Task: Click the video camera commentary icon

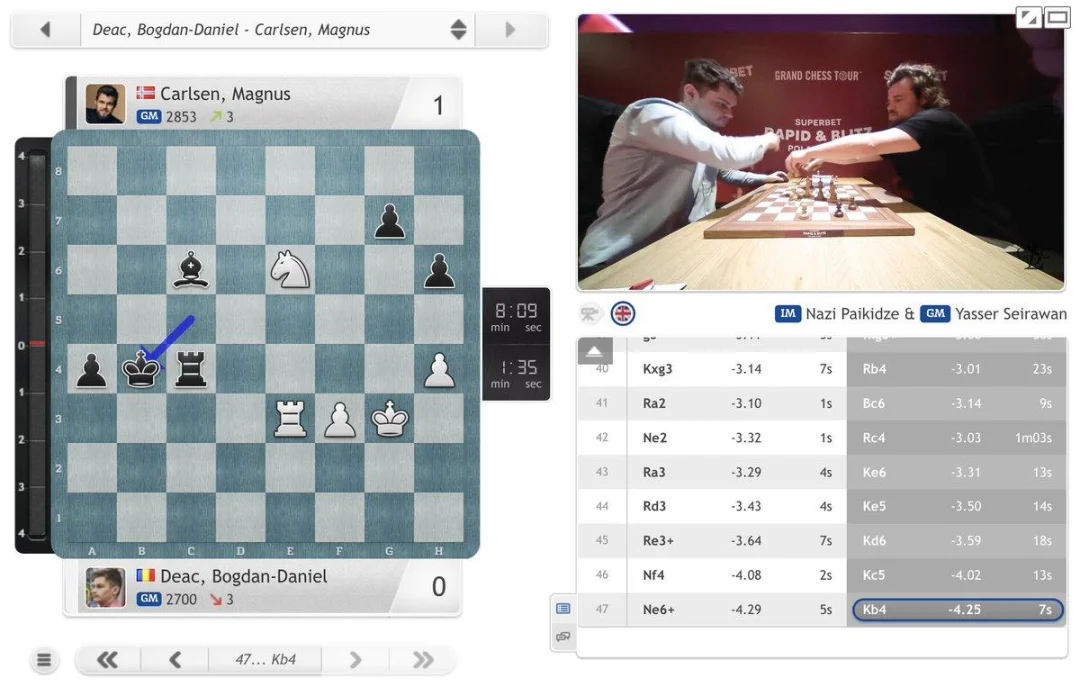Action: 589,314
